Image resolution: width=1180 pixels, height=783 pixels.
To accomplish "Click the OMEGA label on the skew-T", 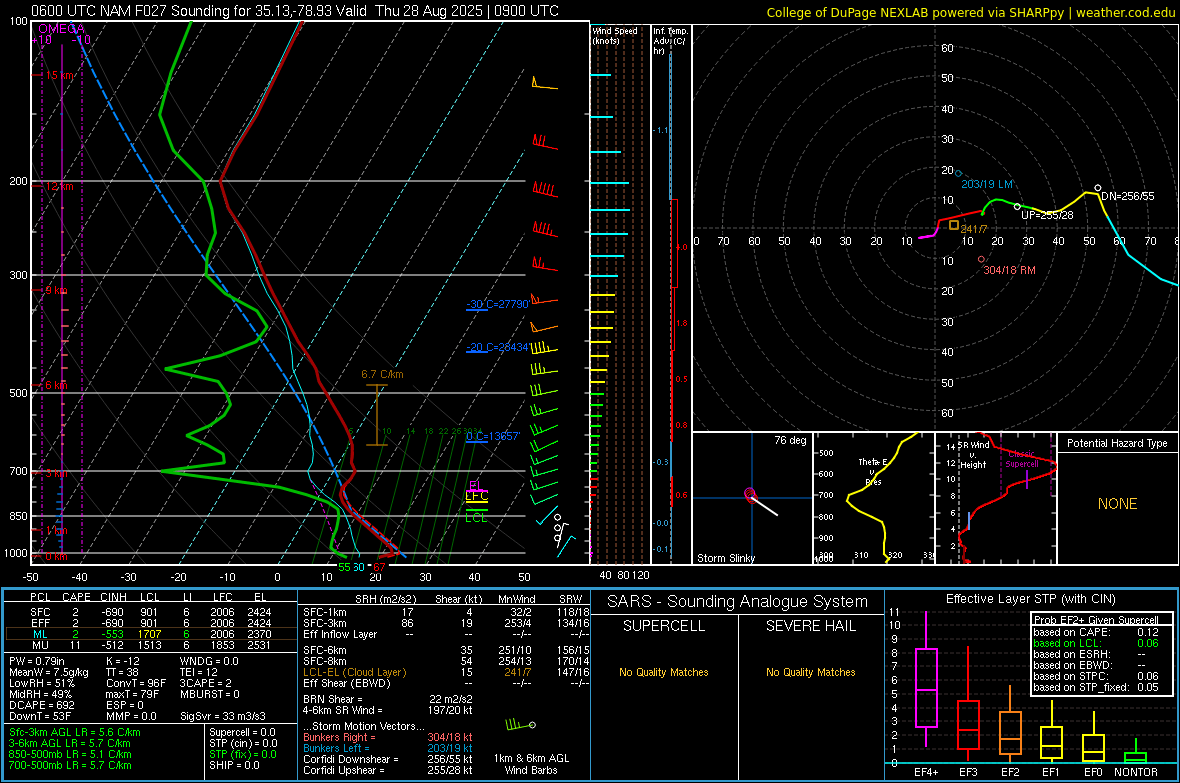I will (61, 29).
